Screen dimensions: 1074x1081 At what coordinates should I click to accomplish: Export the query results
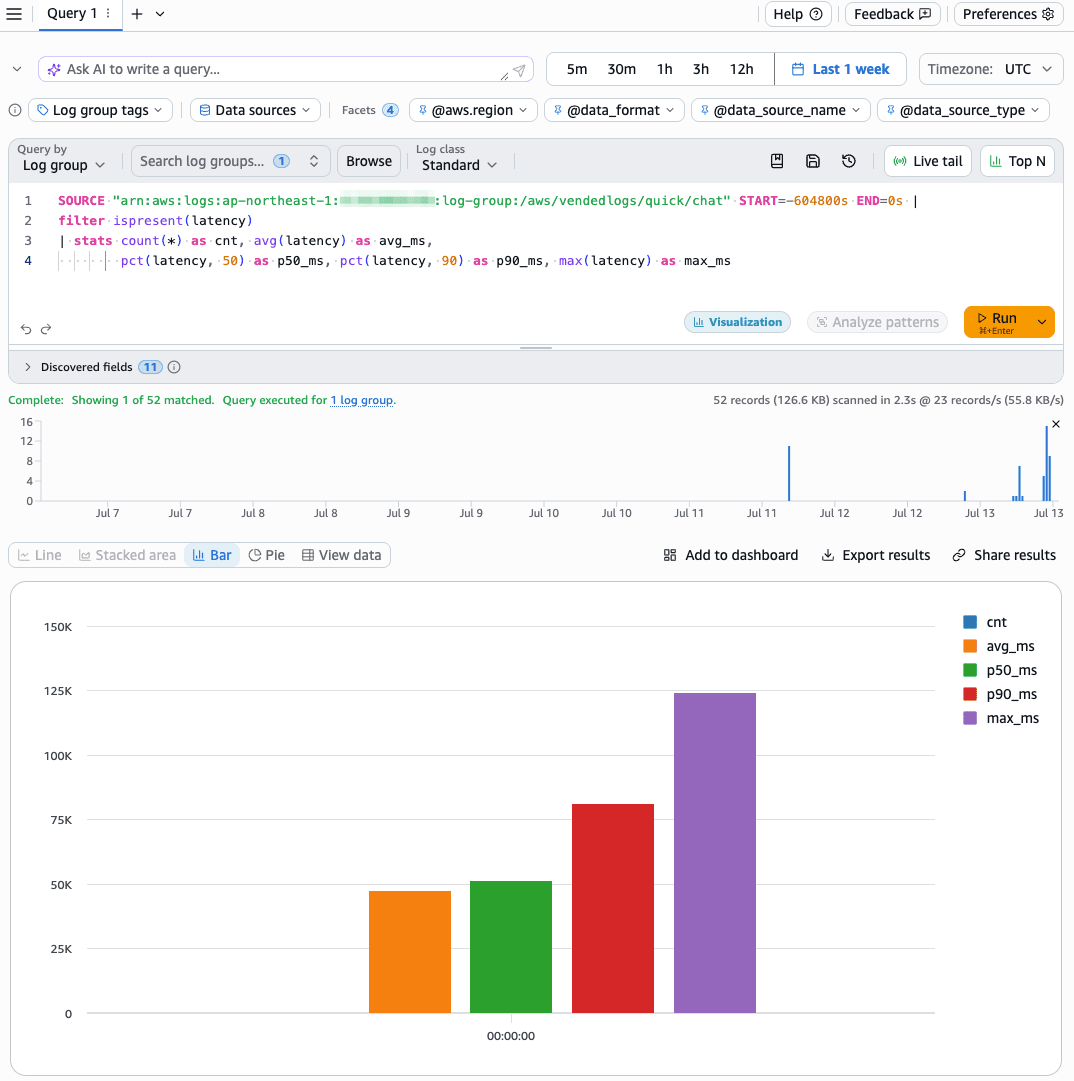click(x=876, y=555)
